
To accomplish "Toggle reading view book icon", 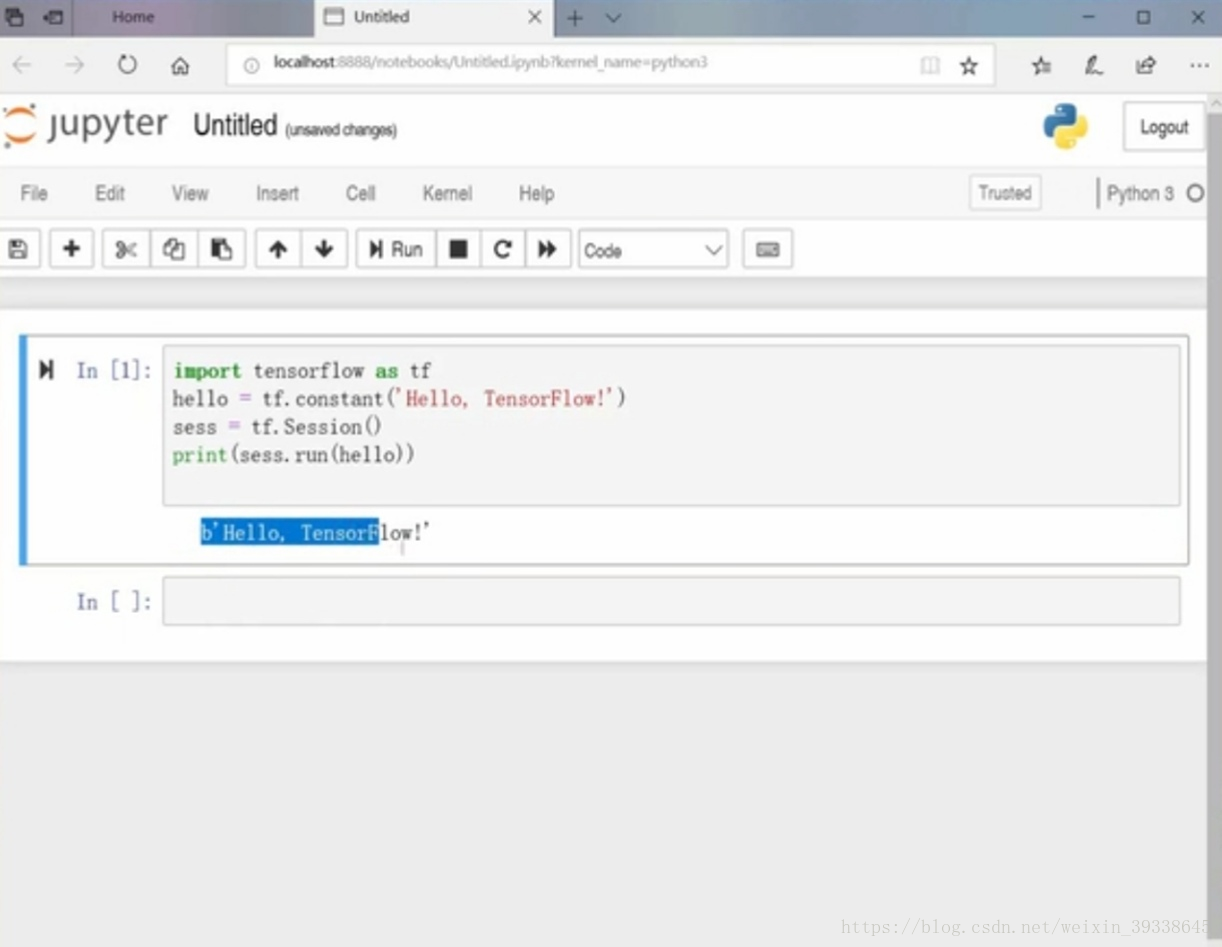I will point(930,65).
